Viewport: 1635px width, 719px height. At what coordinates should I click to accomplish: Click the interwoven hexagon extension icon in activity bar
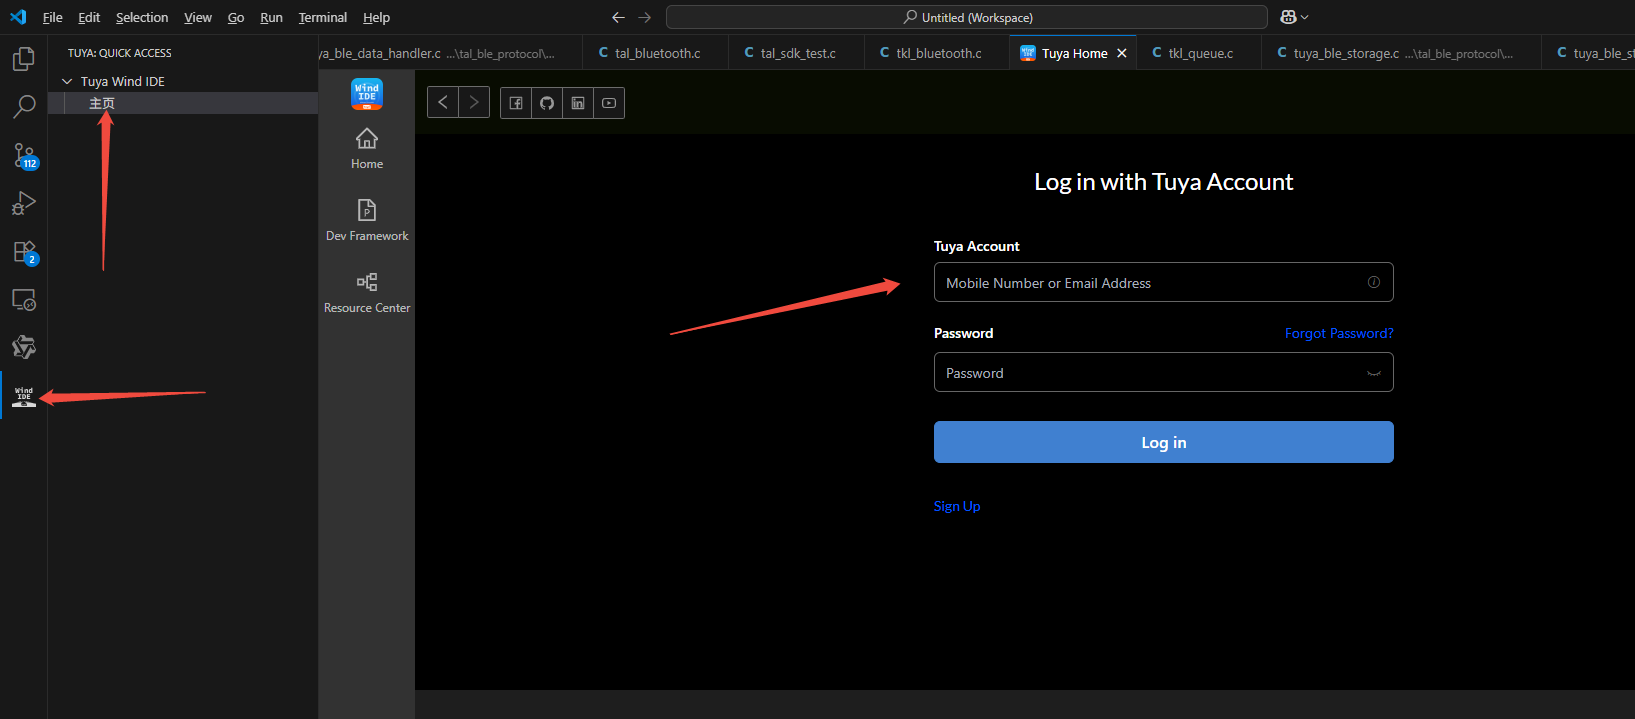(x=24, y=347)
